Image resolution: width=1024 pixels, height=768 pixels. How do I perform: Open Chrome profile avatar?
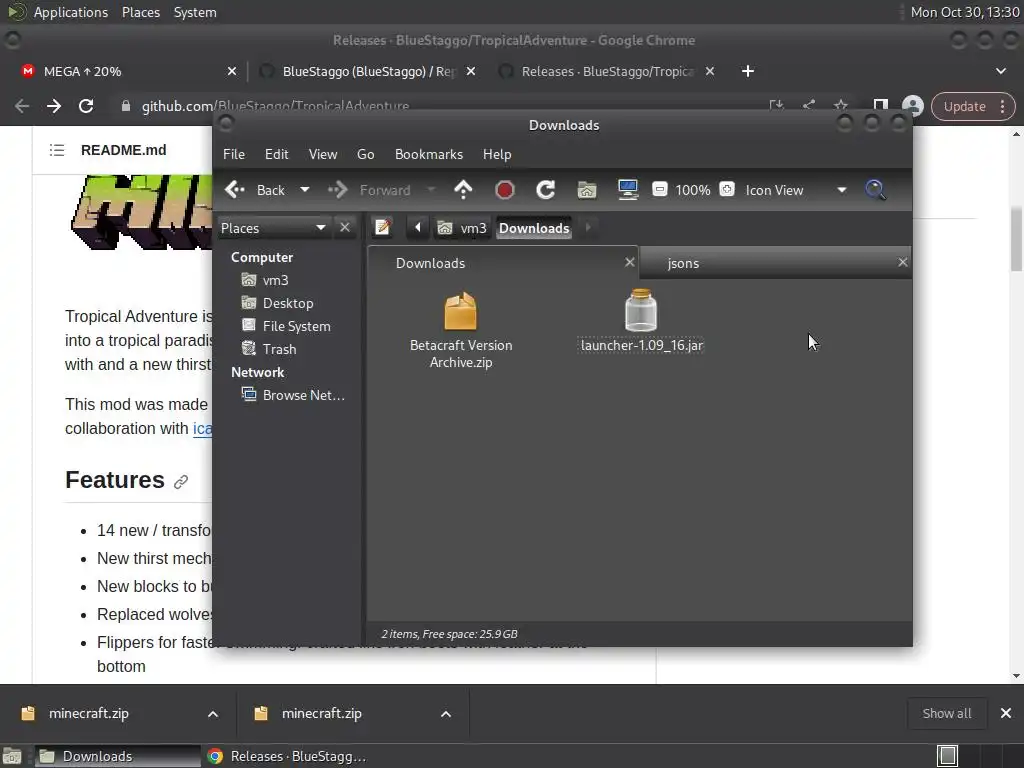[912, 106]
